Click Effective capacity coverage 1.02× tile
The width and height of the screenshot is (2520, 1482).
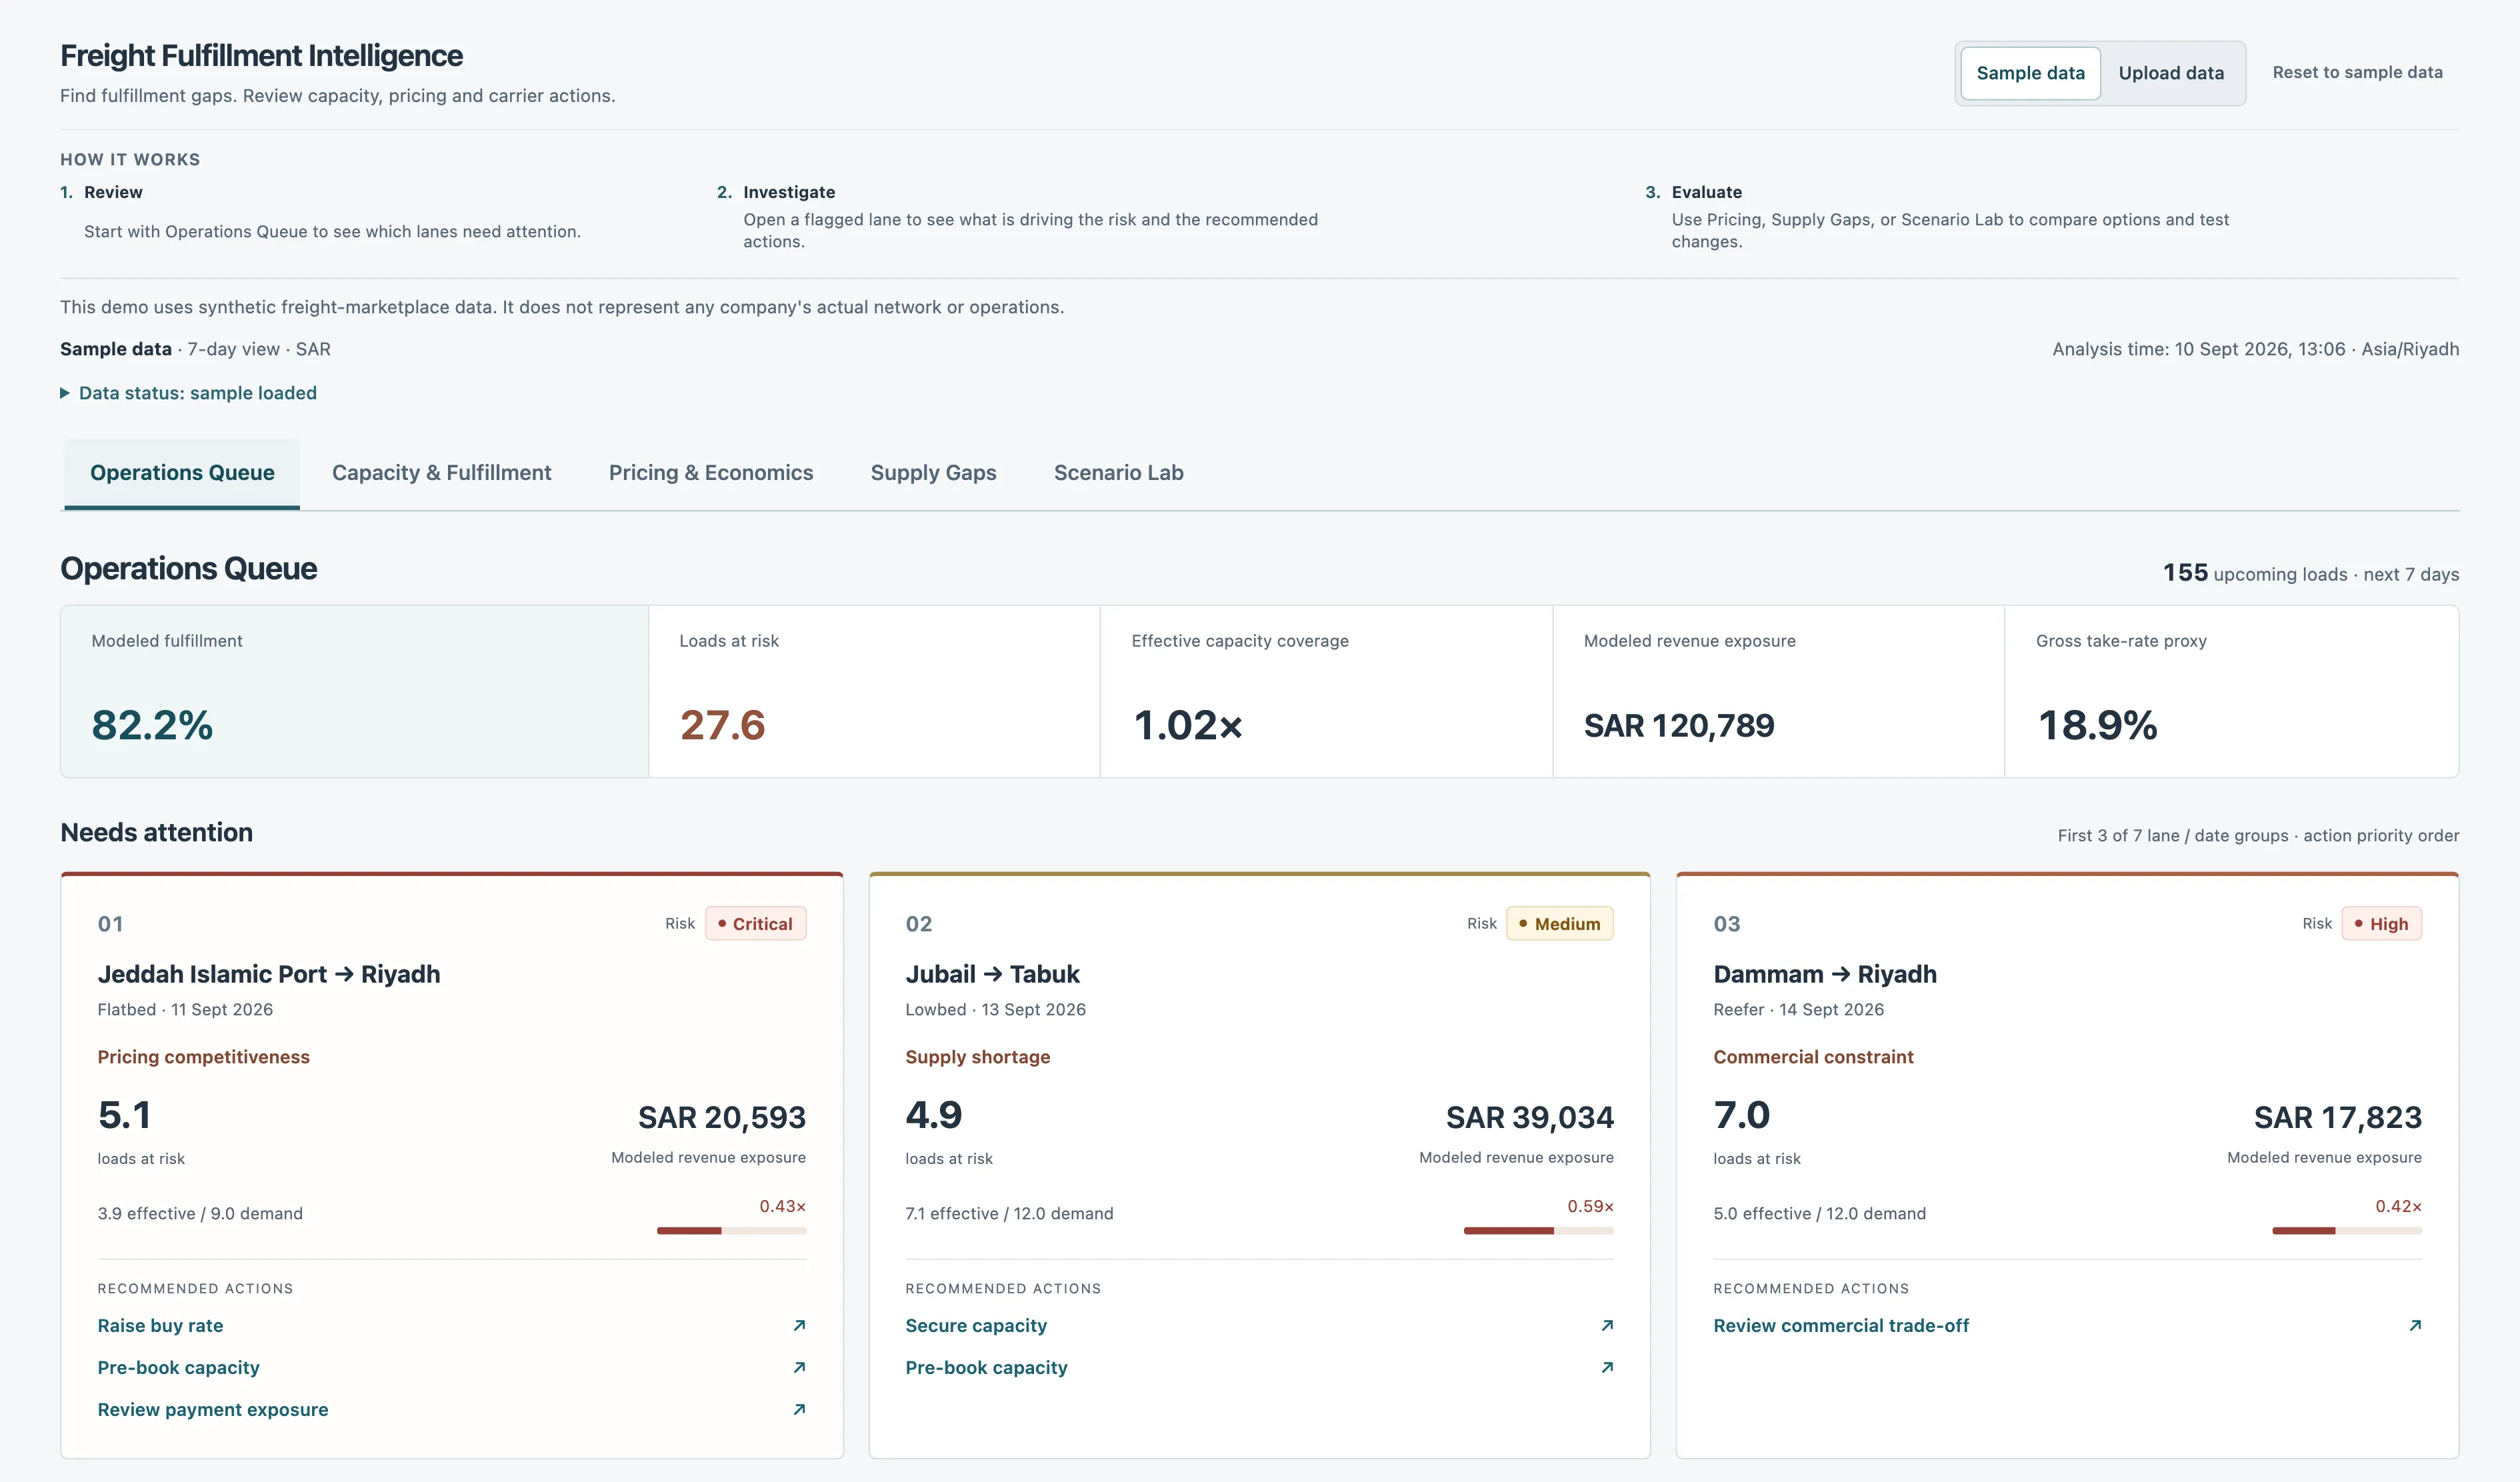point(1326,691)
